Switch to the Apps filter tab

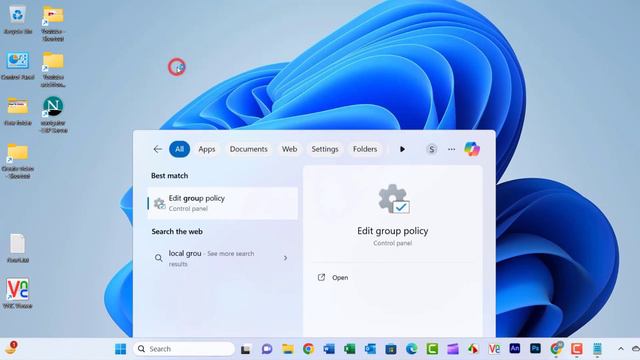[x=207, y=149]
